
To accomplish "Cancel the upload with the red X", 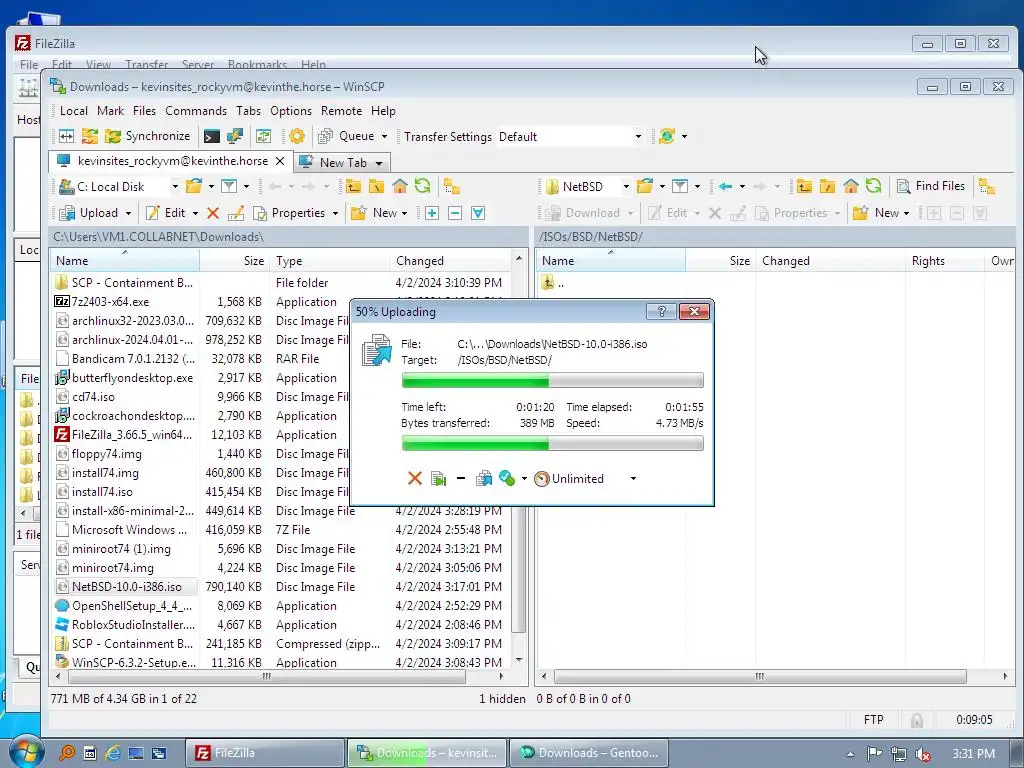I will (x=415, y=479).
